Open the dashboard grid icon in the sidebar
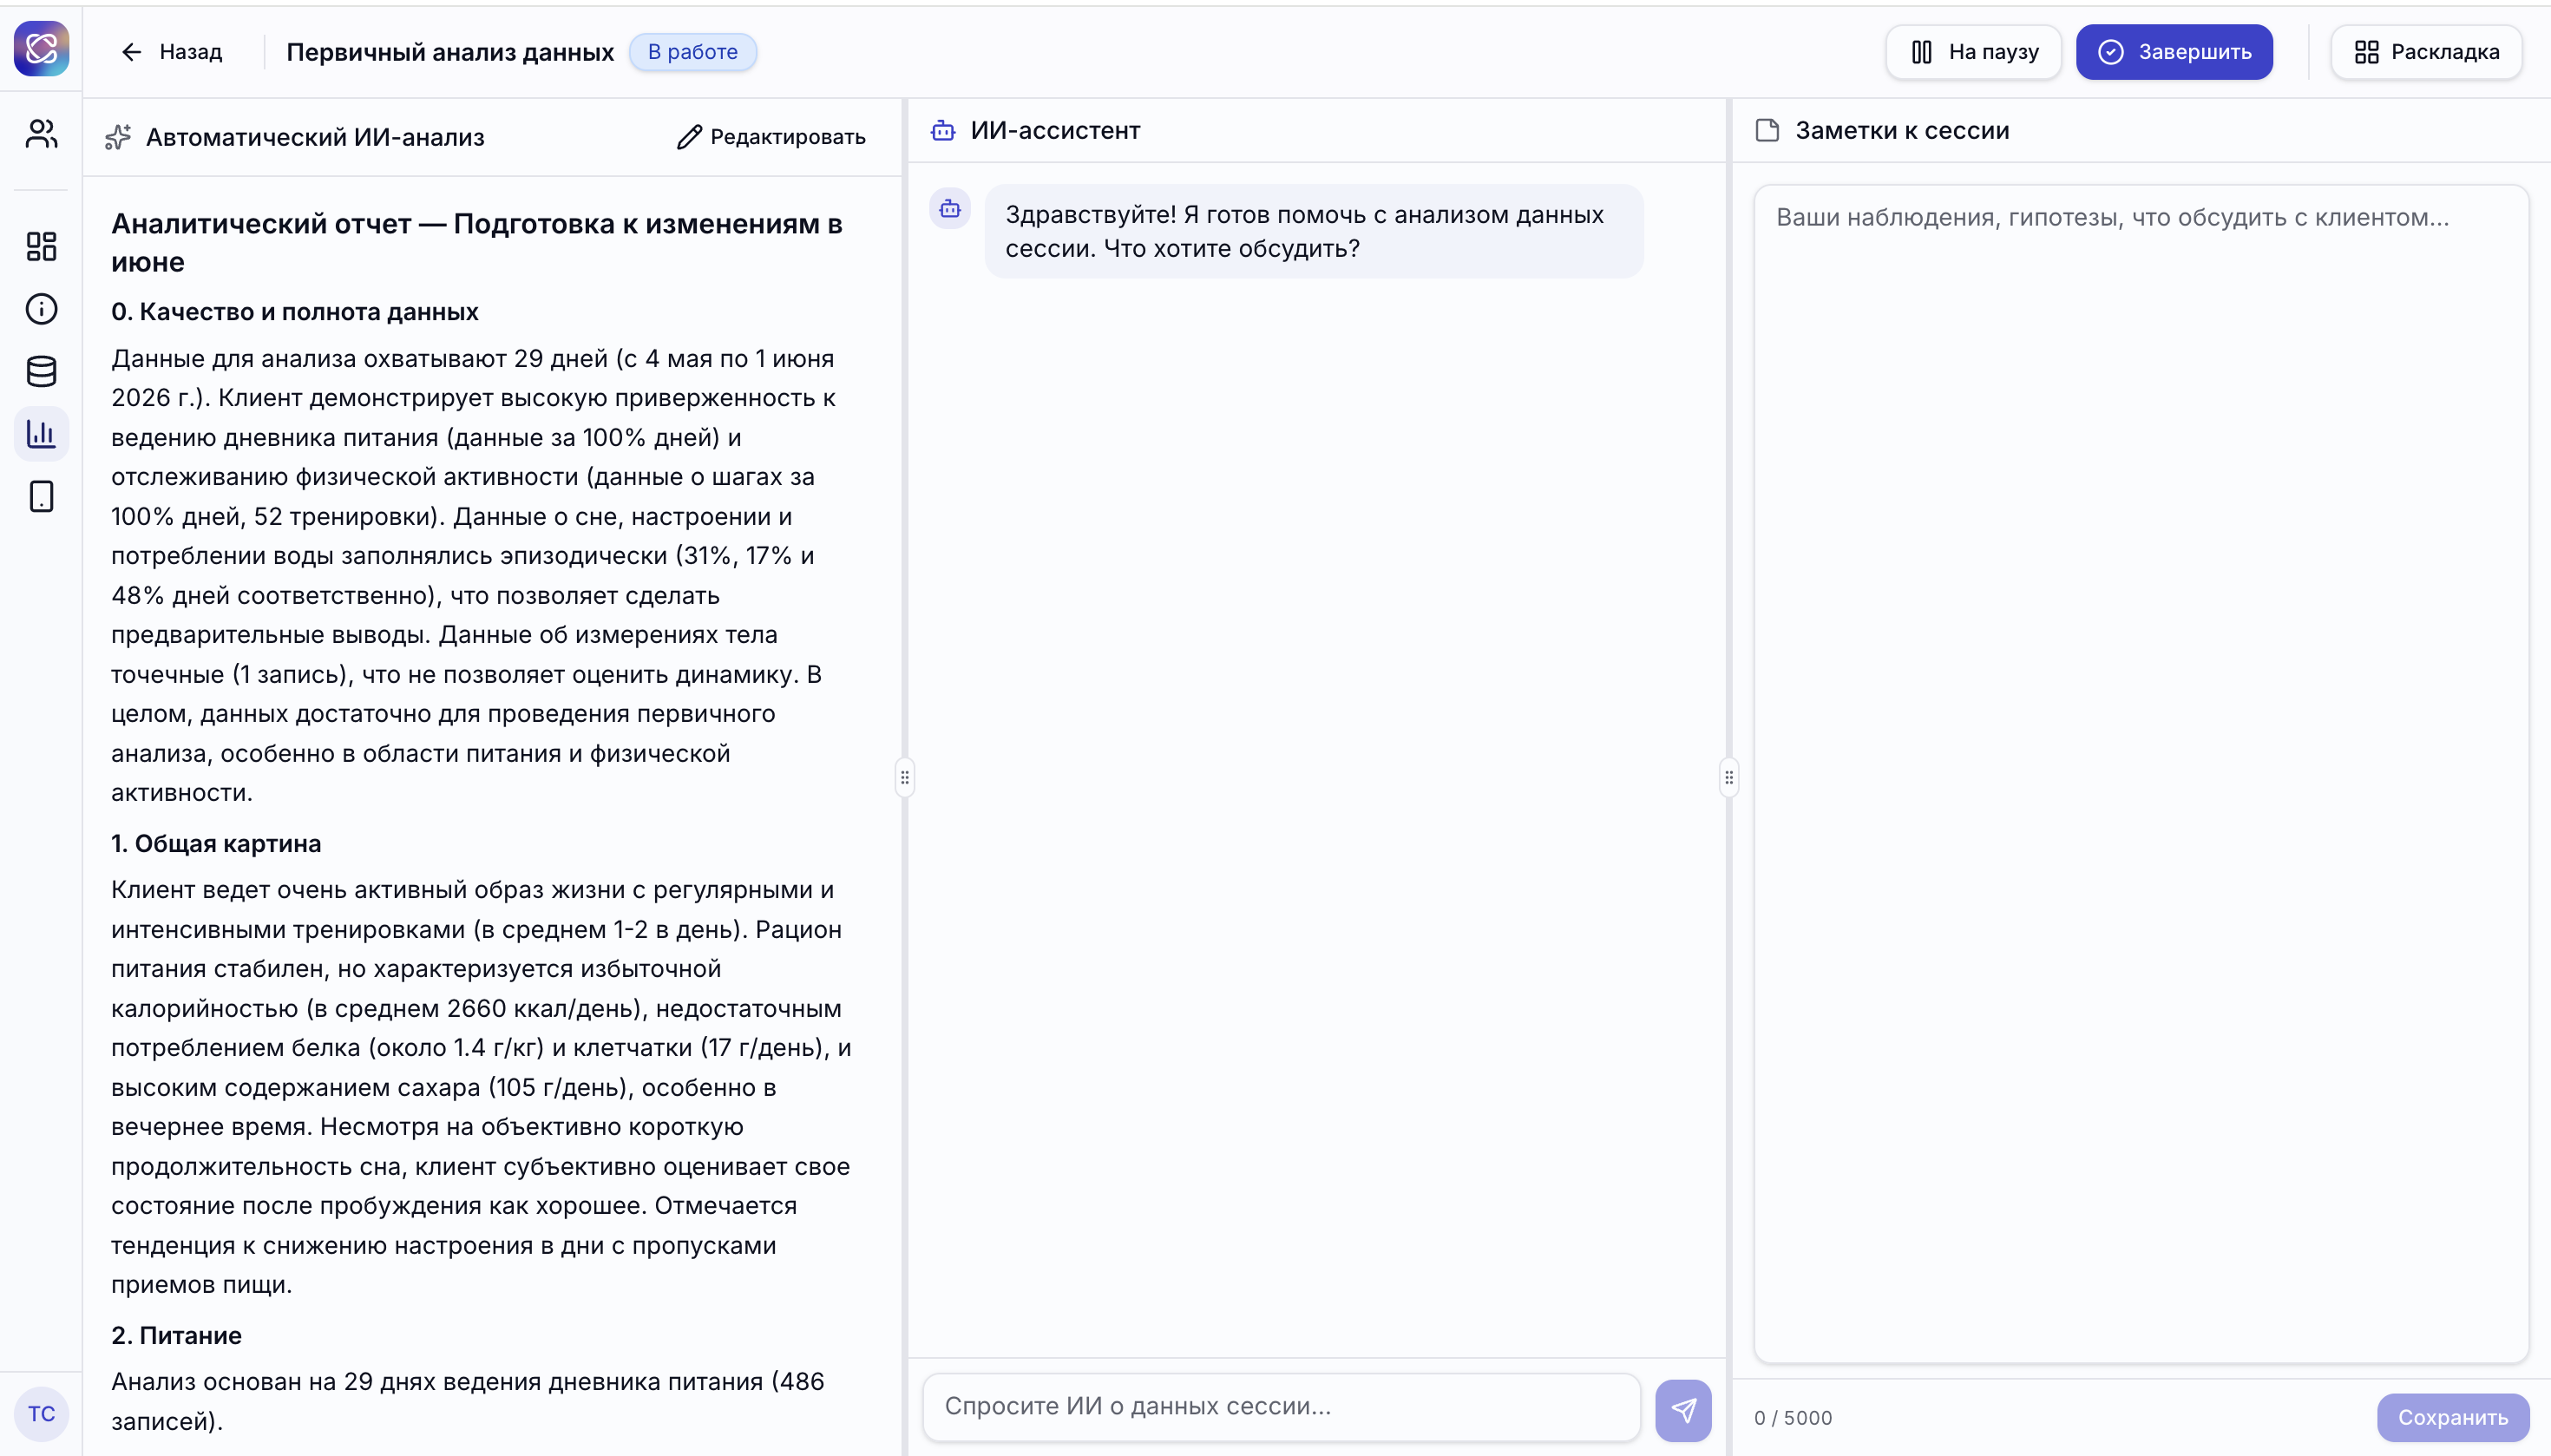 pos(41,246)
